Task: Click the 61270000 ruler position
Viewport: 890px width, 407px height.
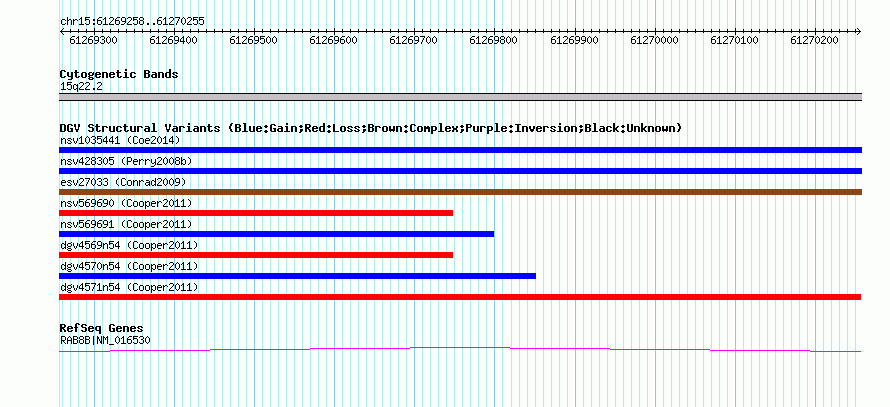Action: 654,40
